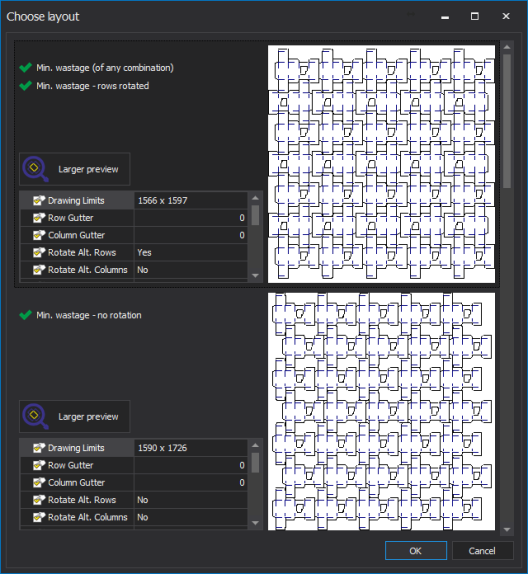This screenshot has height=574, width=528.
Task: Click the edit icon beside Drawing Limits 1566 x 1597
Action: tap(38, 200)
